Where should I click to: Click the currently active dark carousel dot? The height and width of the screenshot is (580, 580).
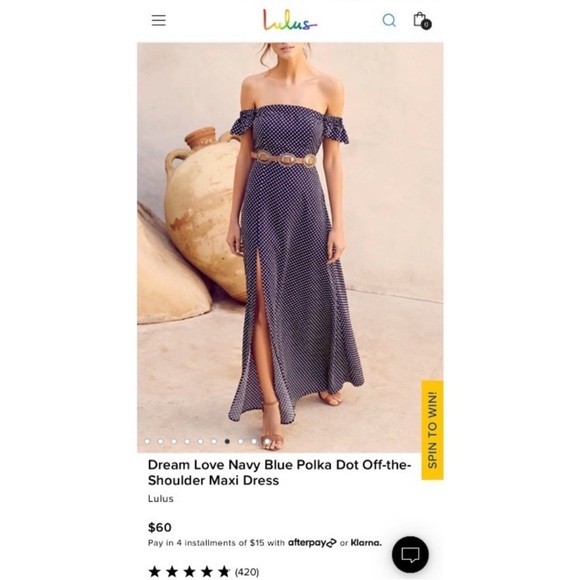click(227, 441)
